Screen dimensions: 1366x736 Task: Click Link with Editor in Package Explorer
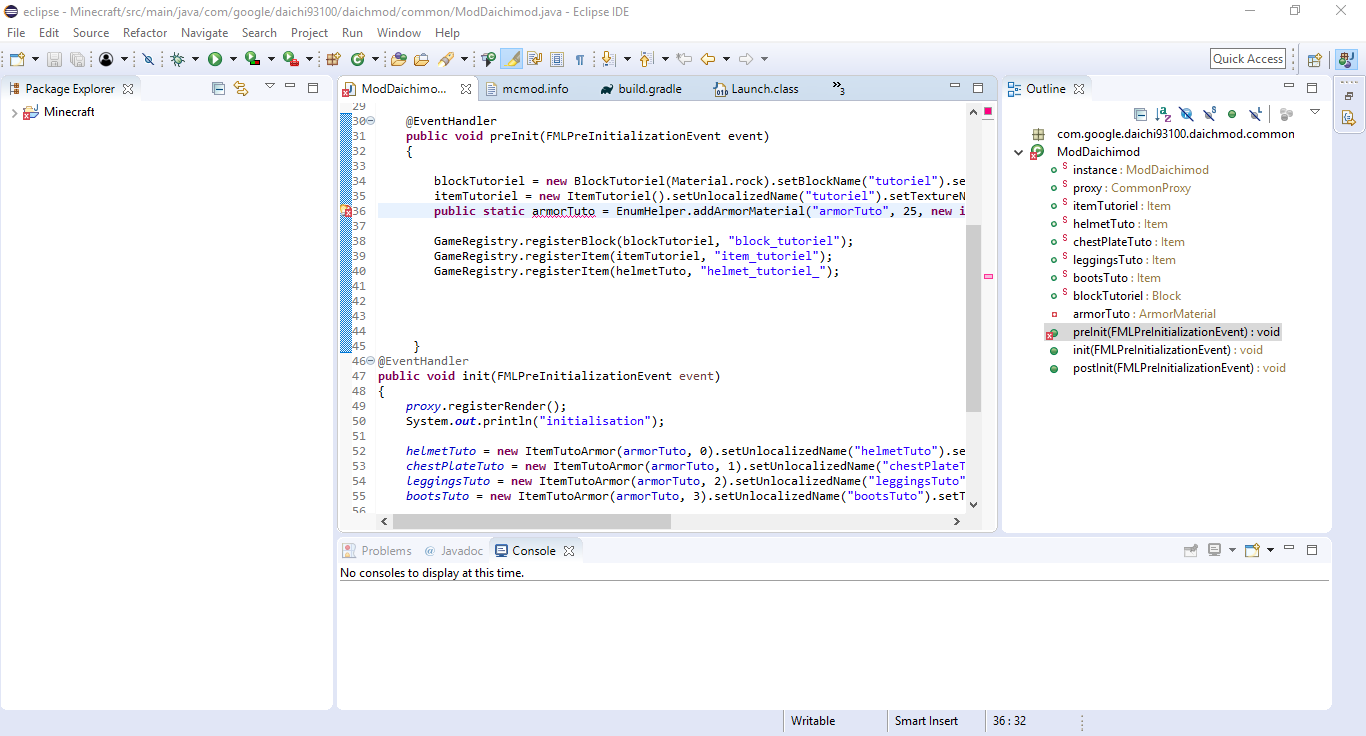point(241,88)
